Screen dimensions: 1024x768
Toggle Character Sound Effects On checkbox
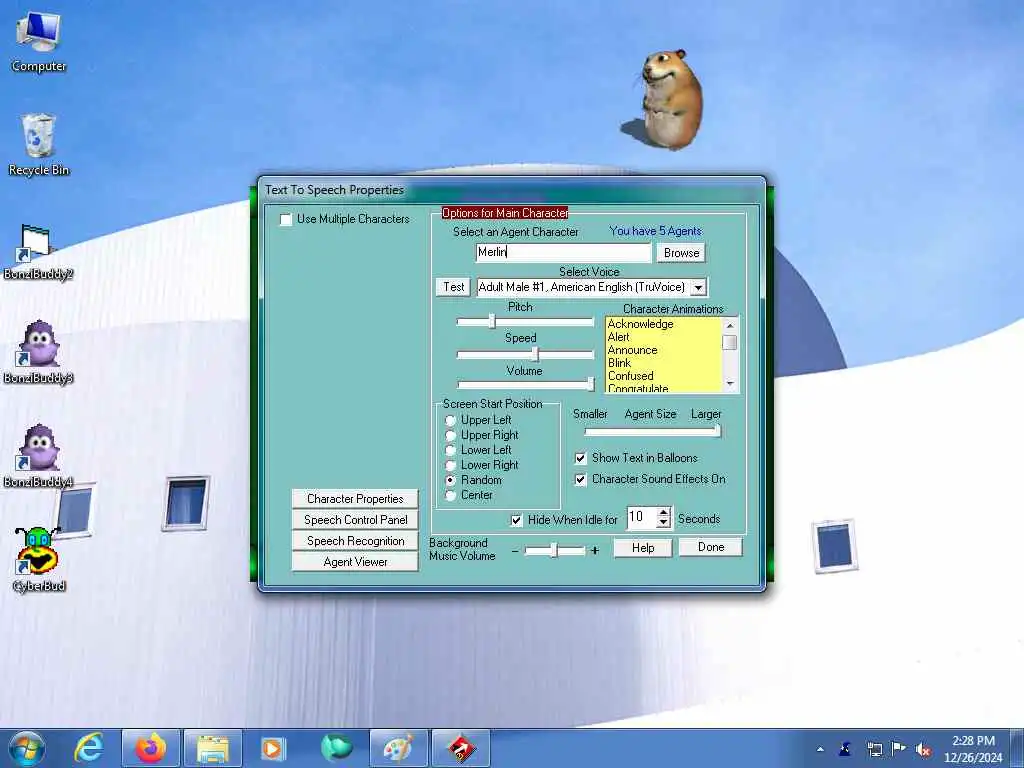(x=580, y=479)
